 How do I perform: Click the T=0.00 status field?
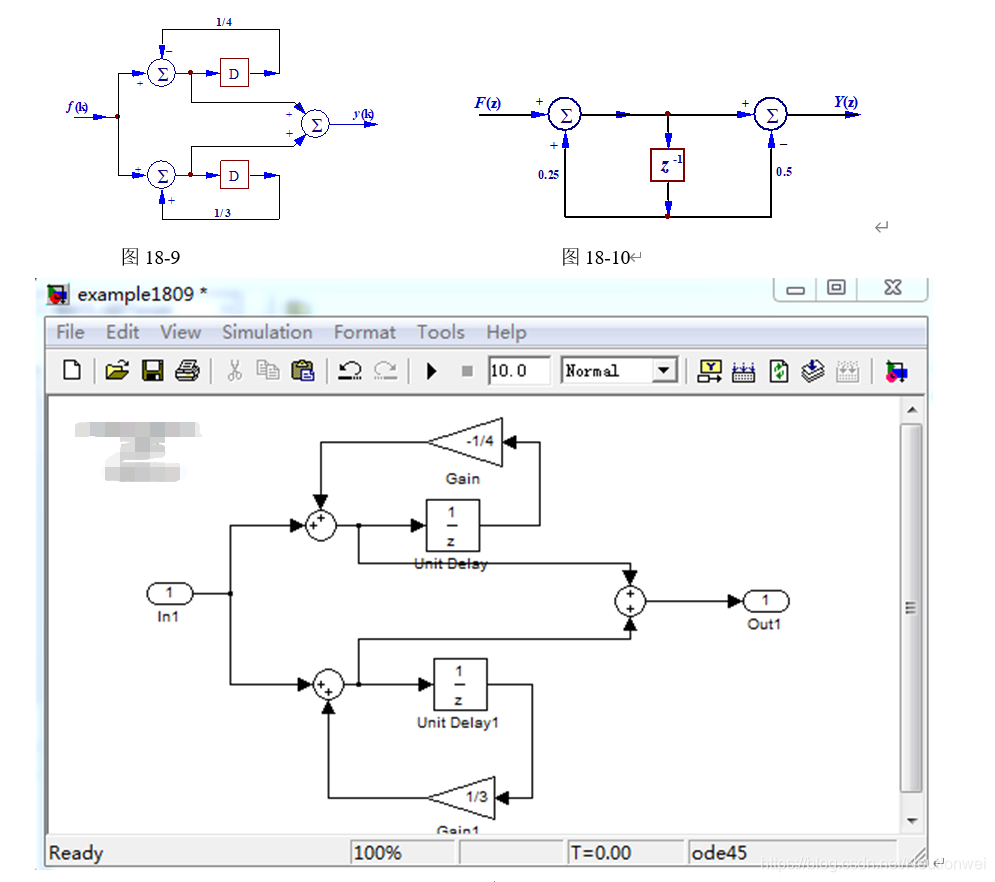(625, 852)
